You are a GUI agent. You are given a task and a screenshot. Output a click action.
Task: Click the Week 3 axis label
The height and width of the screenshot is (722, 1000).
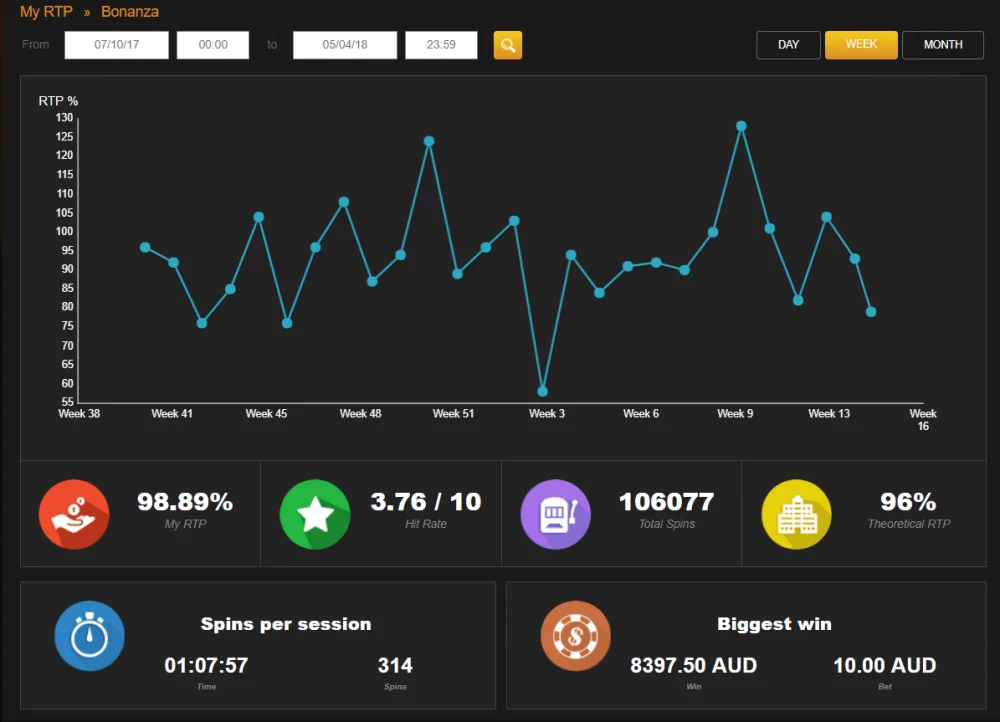547,413
